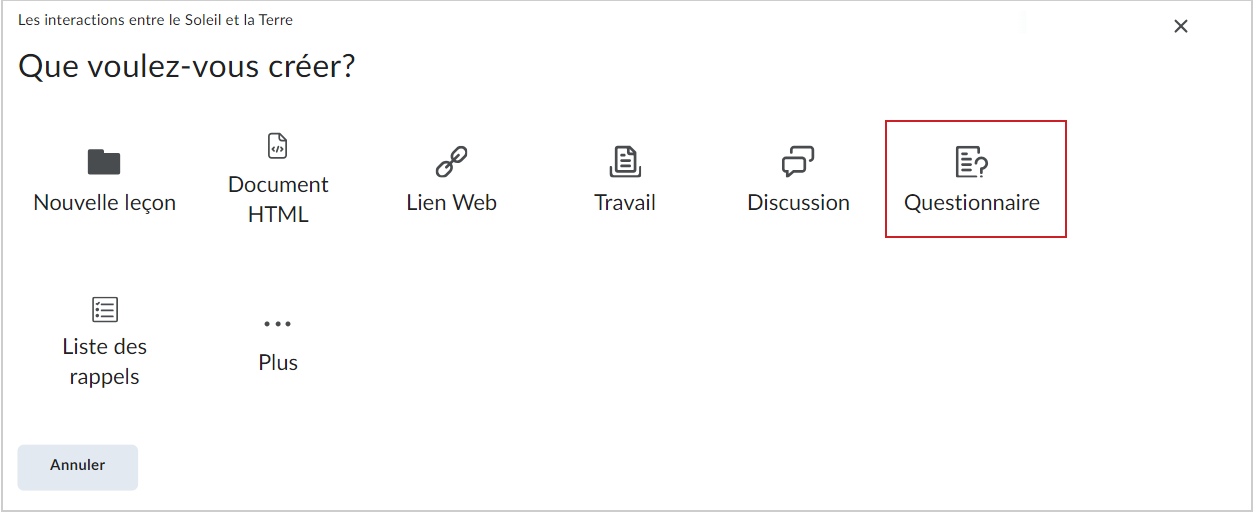Open more options via the ellipsis icon
The image size is (1254, 512).
278,324
